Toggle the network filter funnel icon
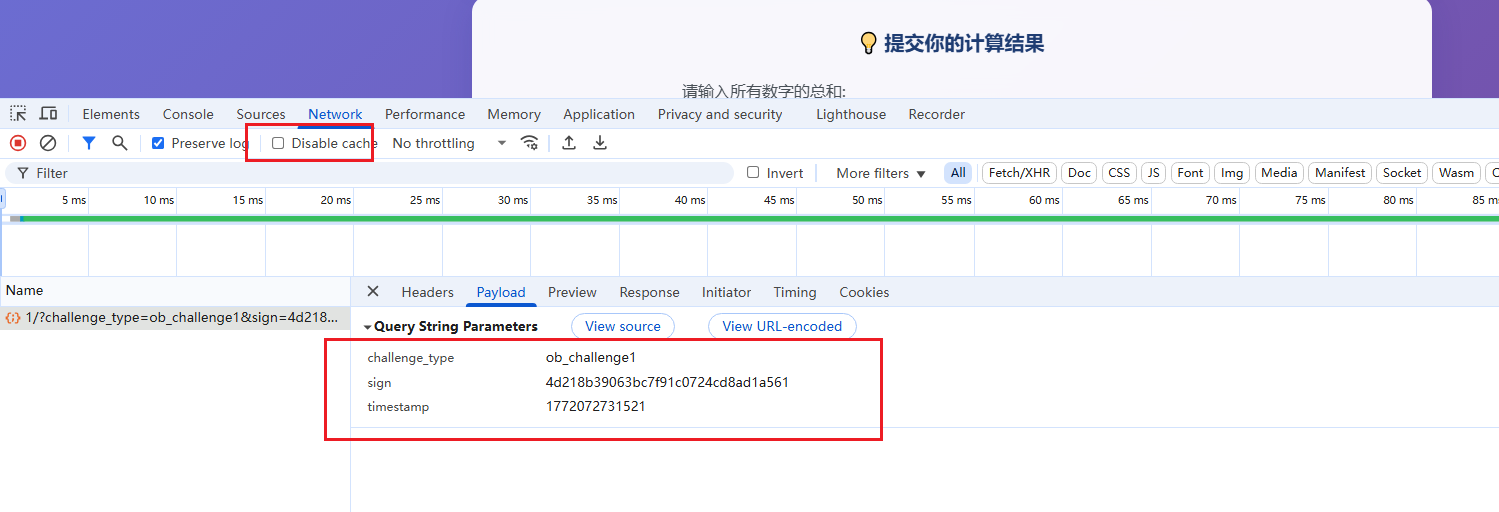This screenshot has width=1499, height=512. pyautogui.click(x=89, y=143)
